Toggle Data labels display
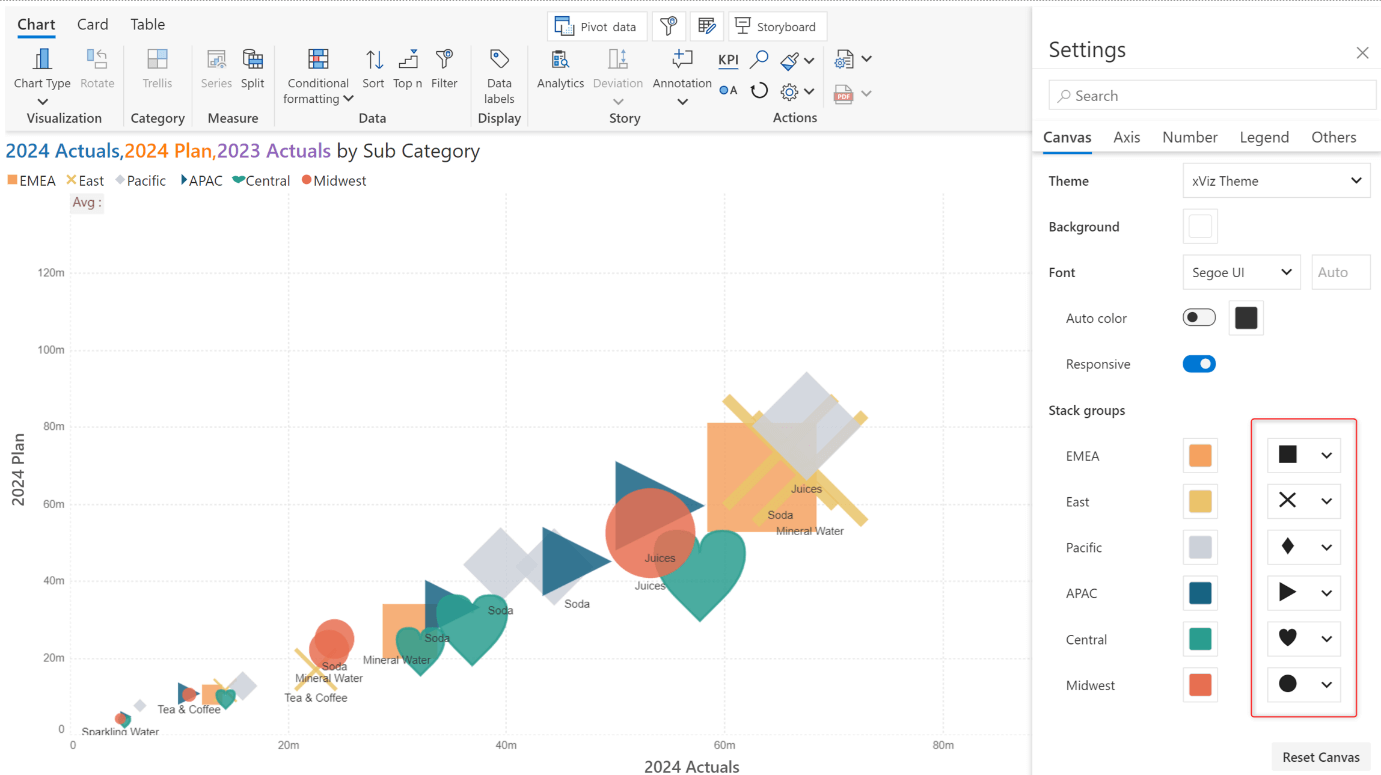 (499, 76)
